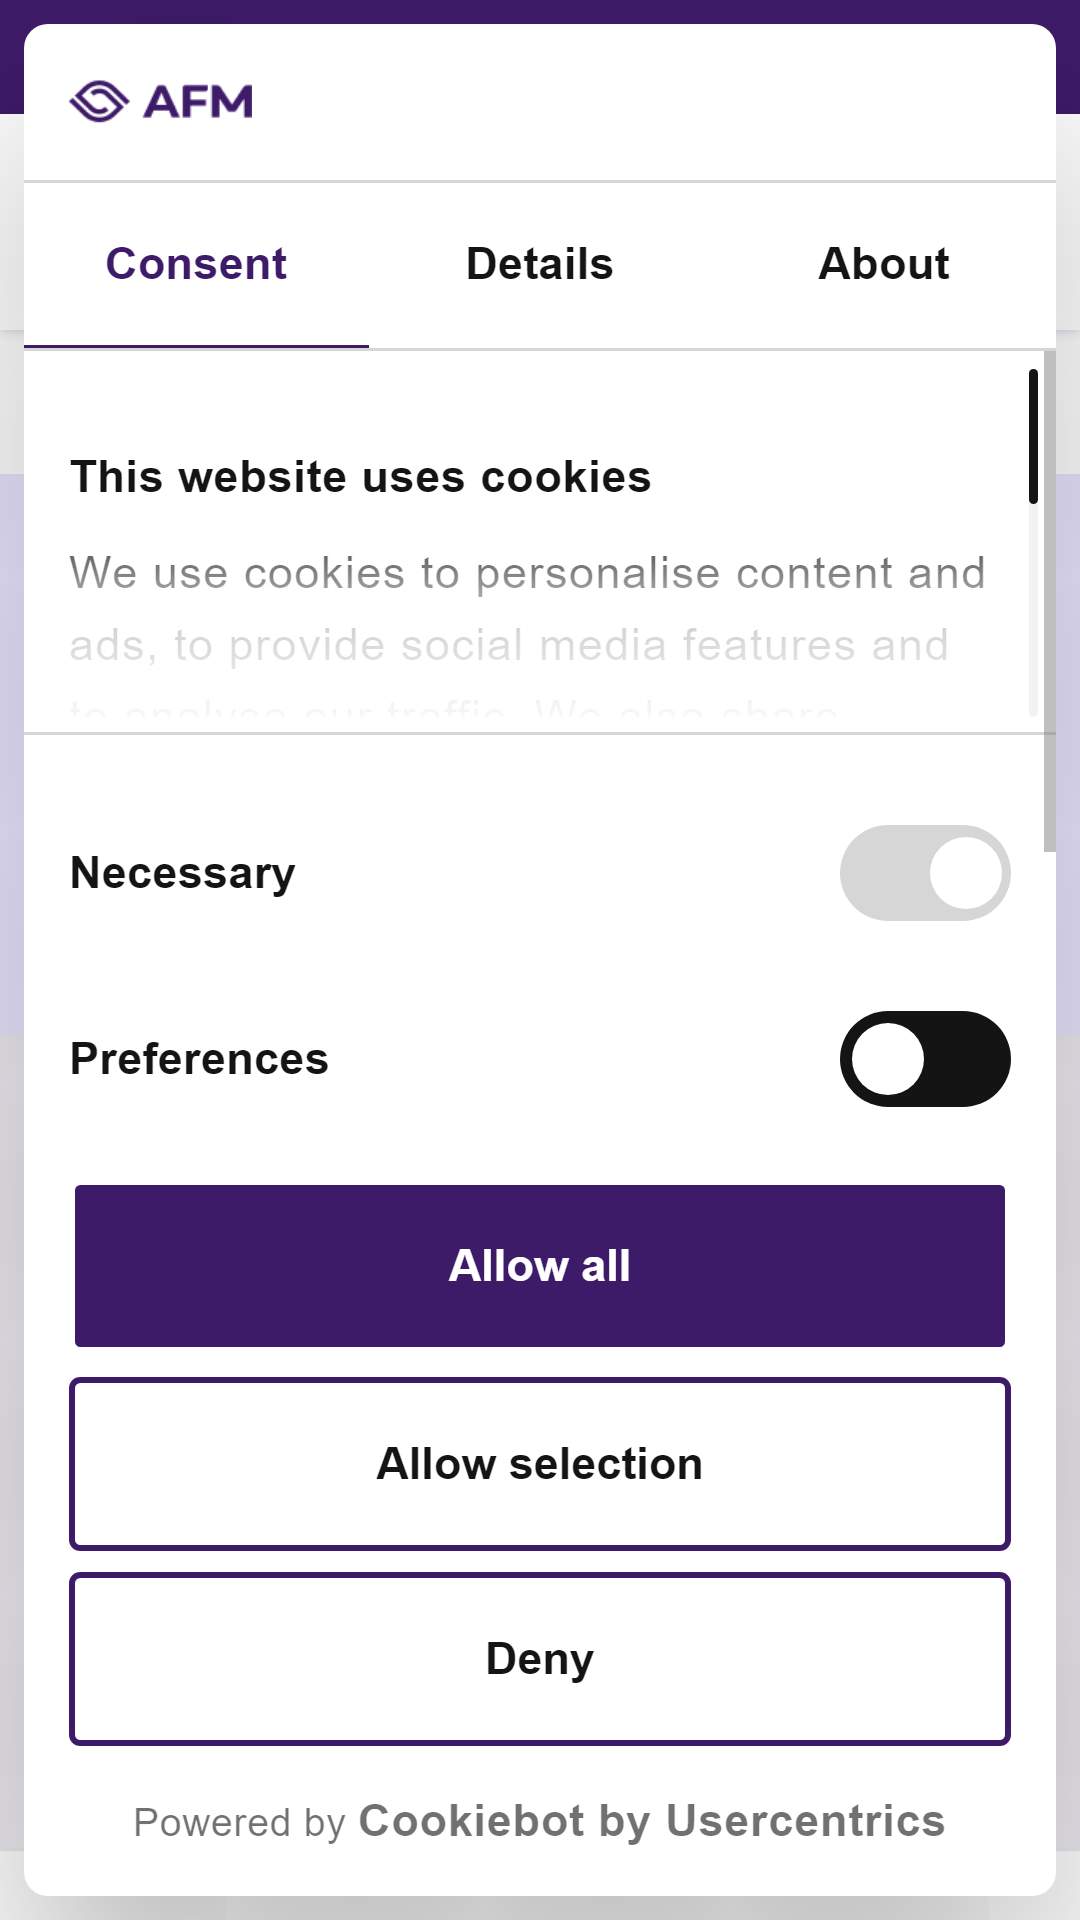Click the purple page header behind the dialog
Viewport: 1080px width, 1920px height.
540,11
